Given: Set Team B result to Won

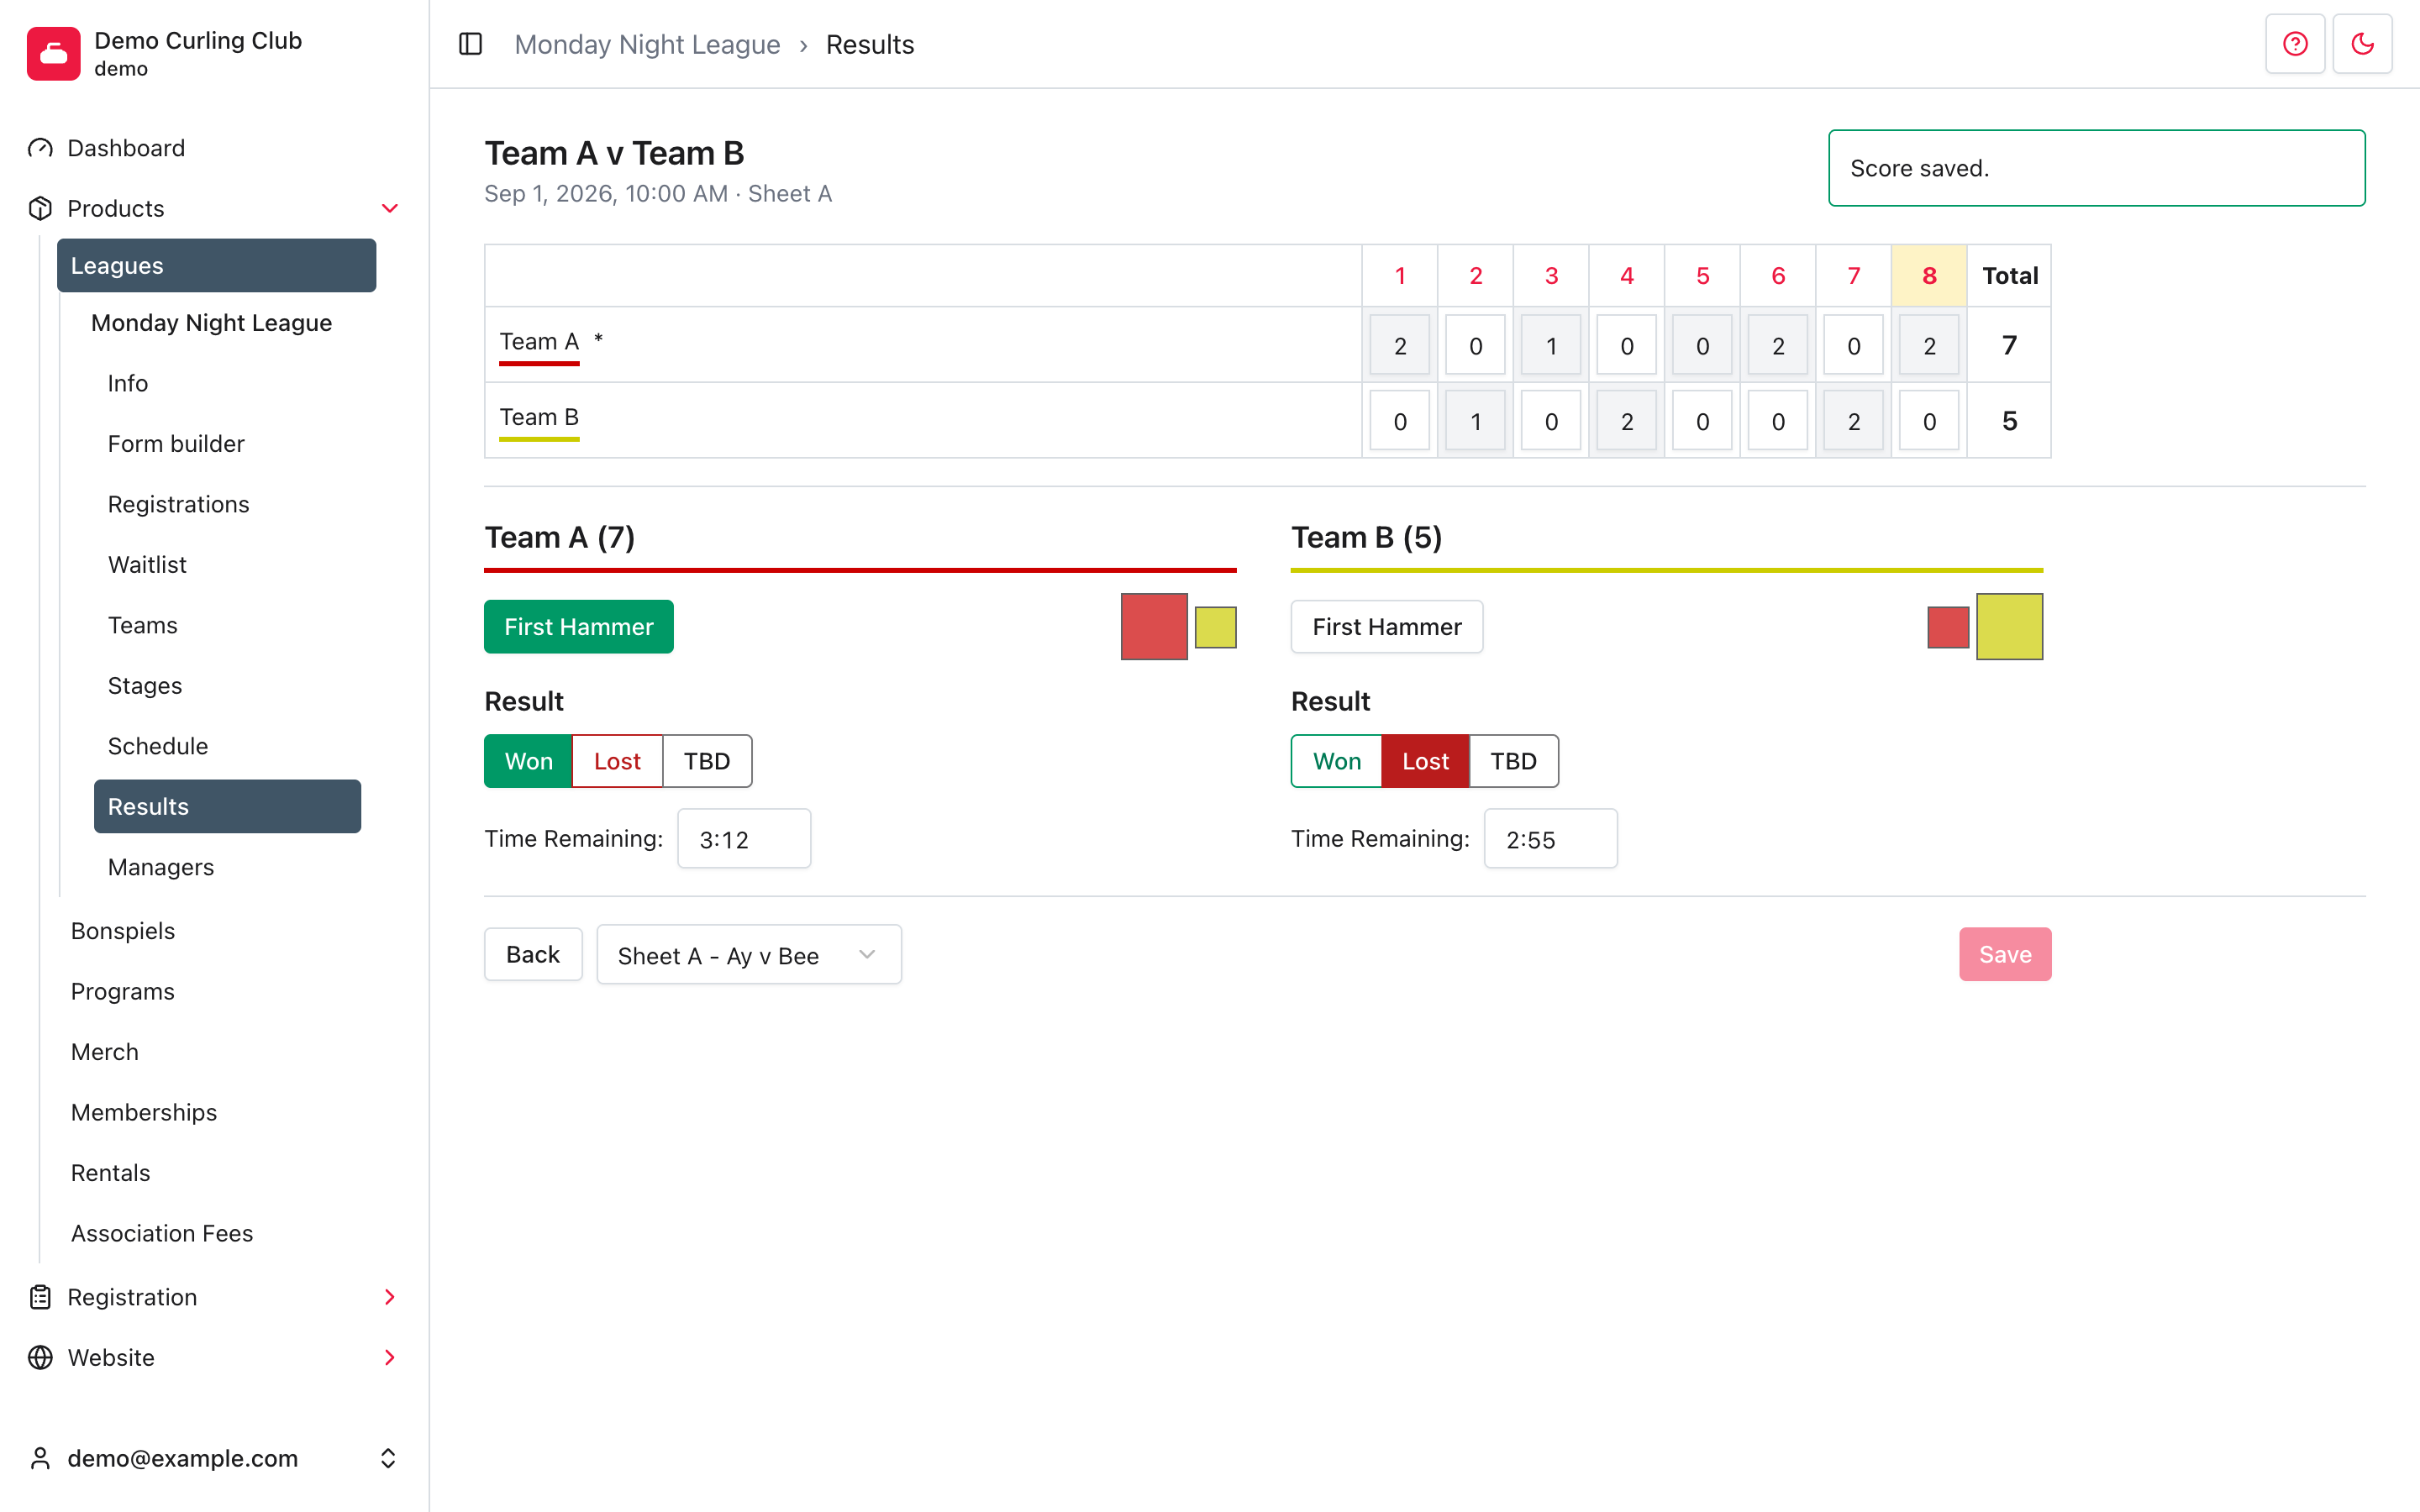Looking at the screenshot, I should pos(1336,761).
